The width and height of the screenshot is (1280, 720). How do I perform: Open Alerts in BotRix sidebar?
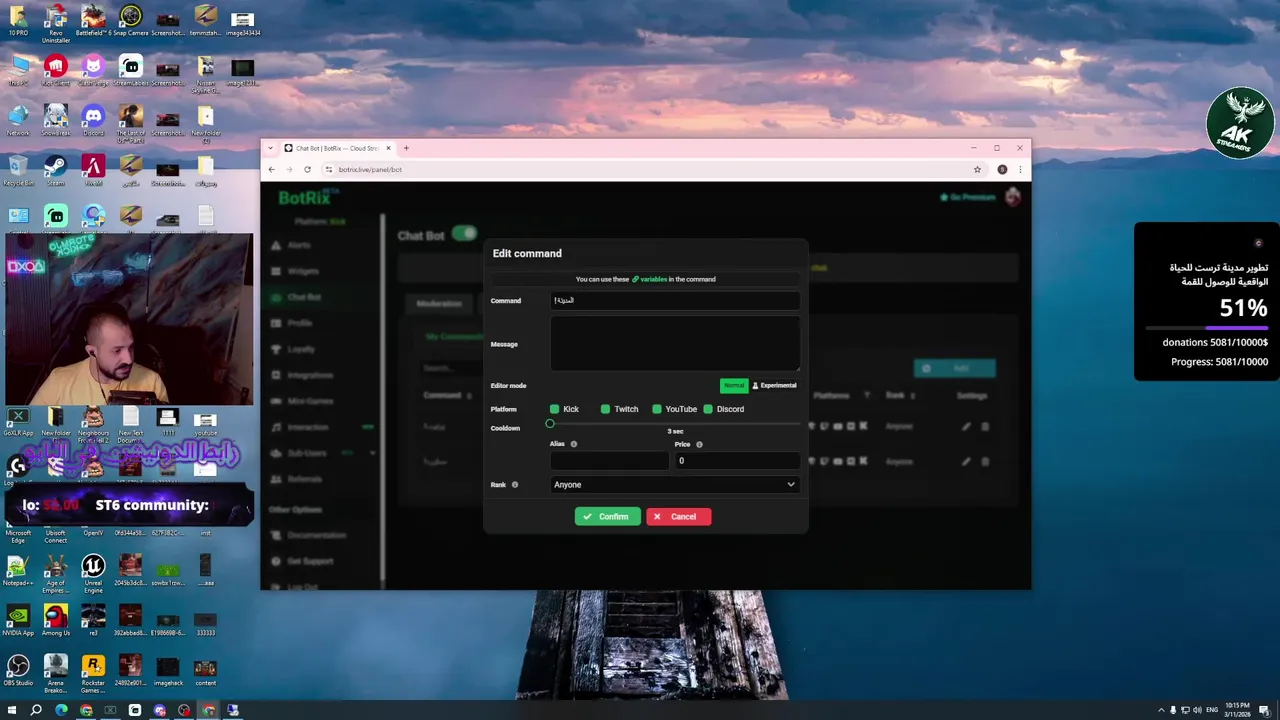click(x=298, y=245)
